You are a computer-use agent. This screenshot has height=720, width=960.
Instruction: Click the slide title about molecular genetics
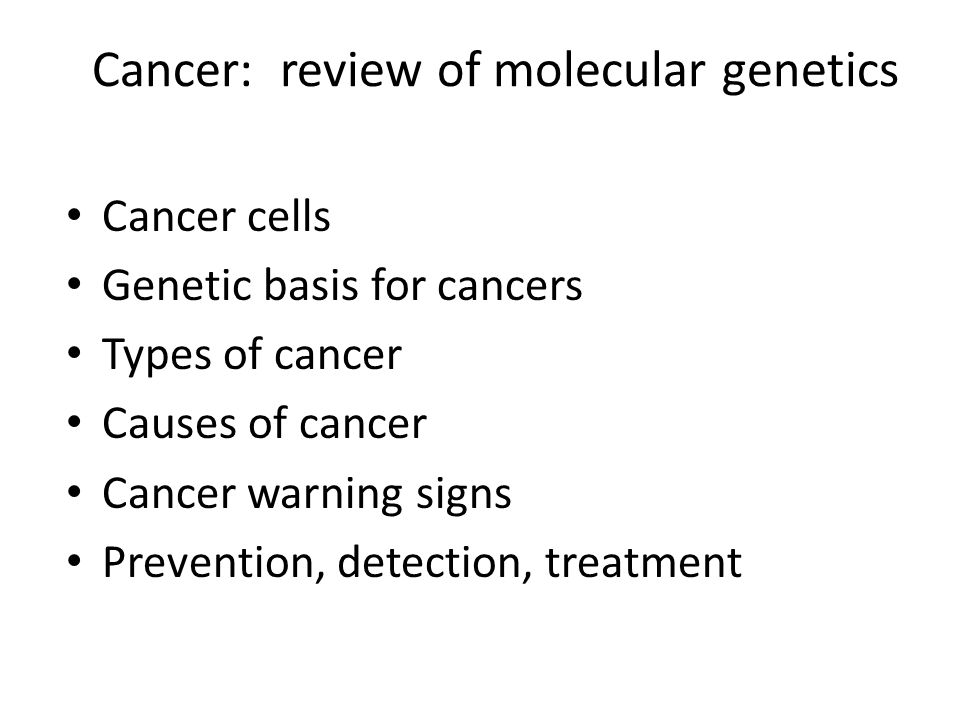pos(495,71)
